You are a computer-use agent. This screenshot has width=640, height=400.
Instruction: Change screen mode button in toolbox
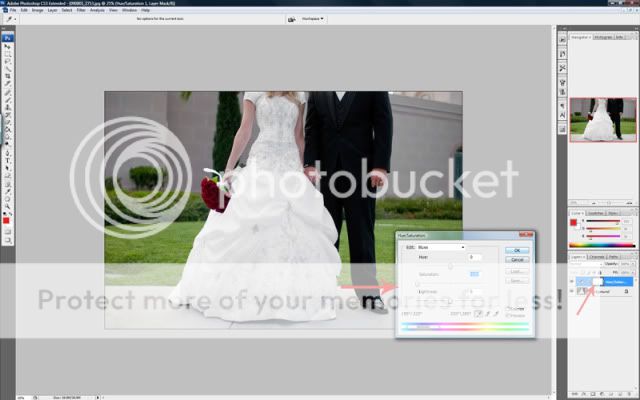(x=8, y=240)
